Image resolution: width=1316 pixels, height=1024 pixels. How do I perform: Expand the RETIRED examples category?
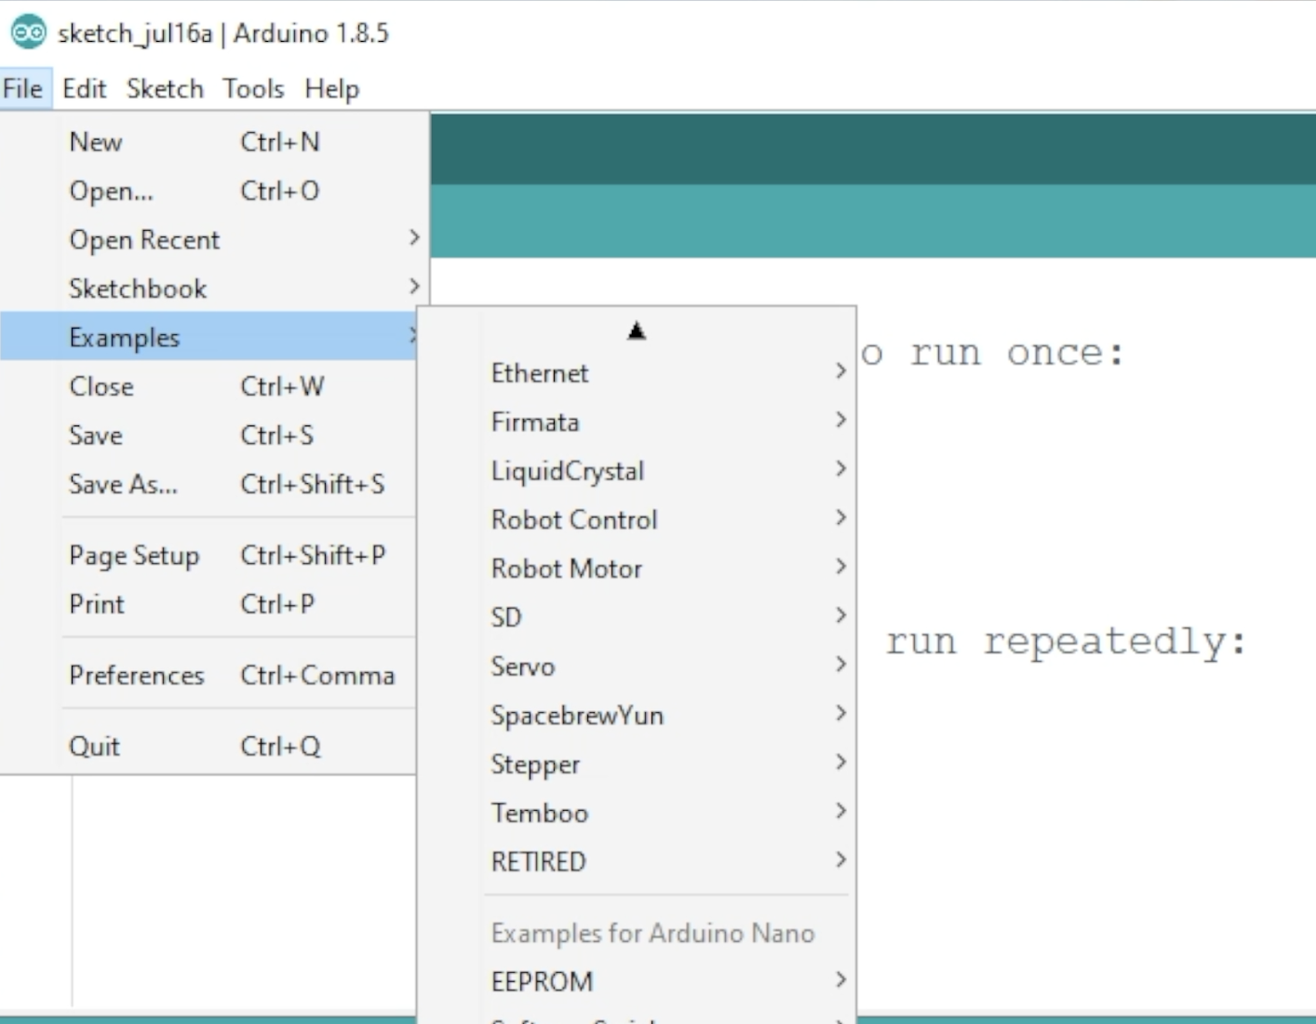[538, 861]
